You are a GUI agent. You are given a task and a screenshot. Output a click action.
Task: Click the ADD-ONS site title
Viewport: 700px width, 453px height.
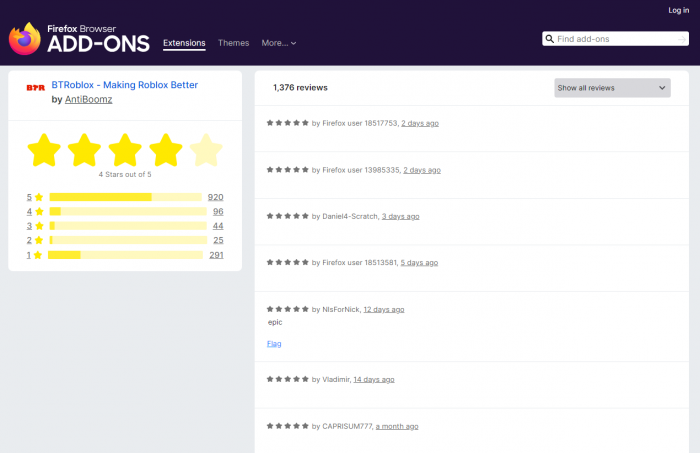[x=98, y=44]
